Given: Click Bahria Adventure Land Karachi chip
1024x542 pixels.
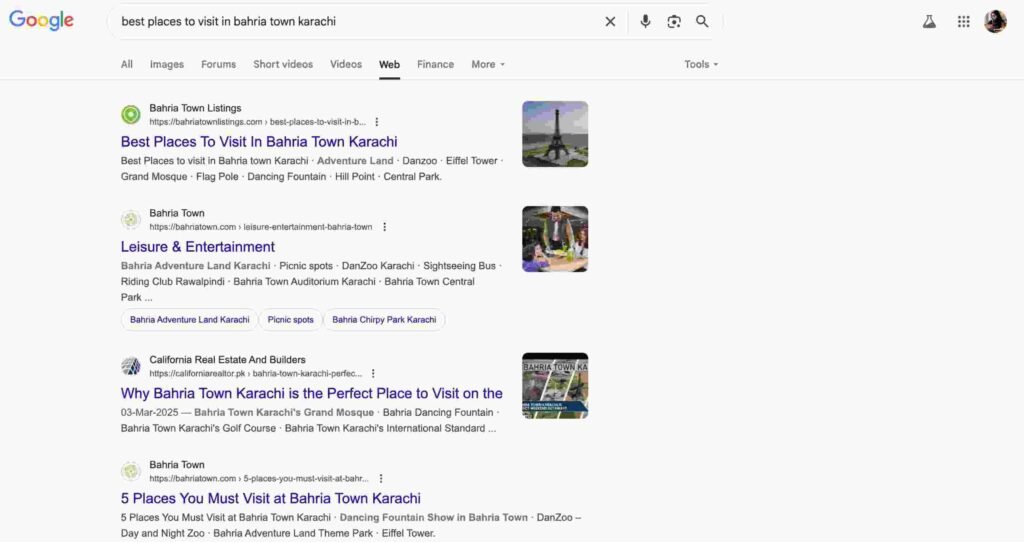Looking at the screenshot, I should [x=189, y=320].
